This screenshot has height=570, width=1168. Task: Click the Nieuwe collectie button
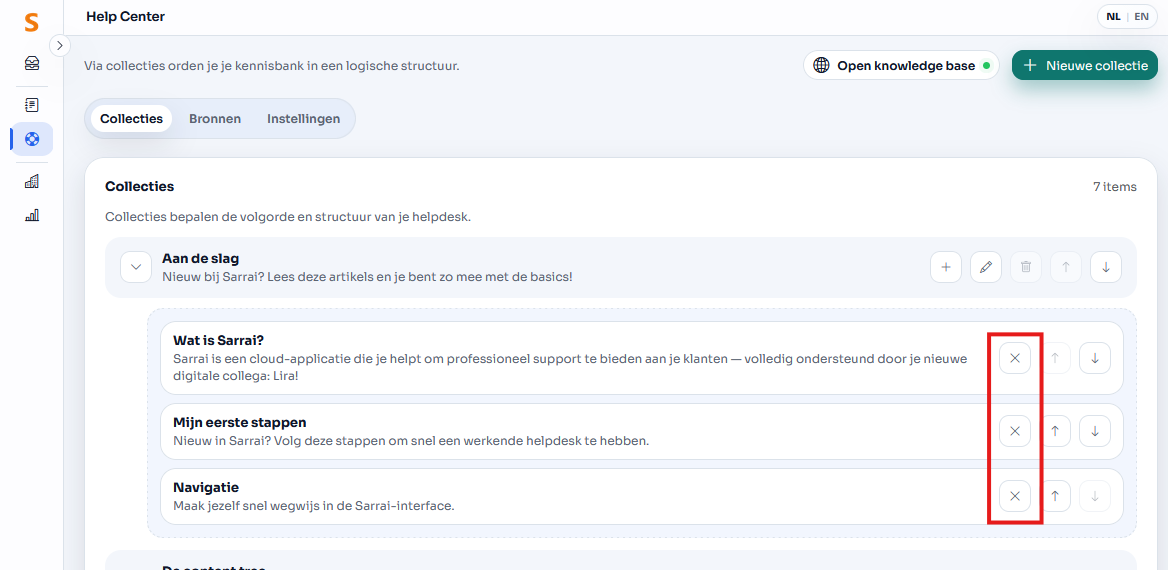(x=1084, y=66)
